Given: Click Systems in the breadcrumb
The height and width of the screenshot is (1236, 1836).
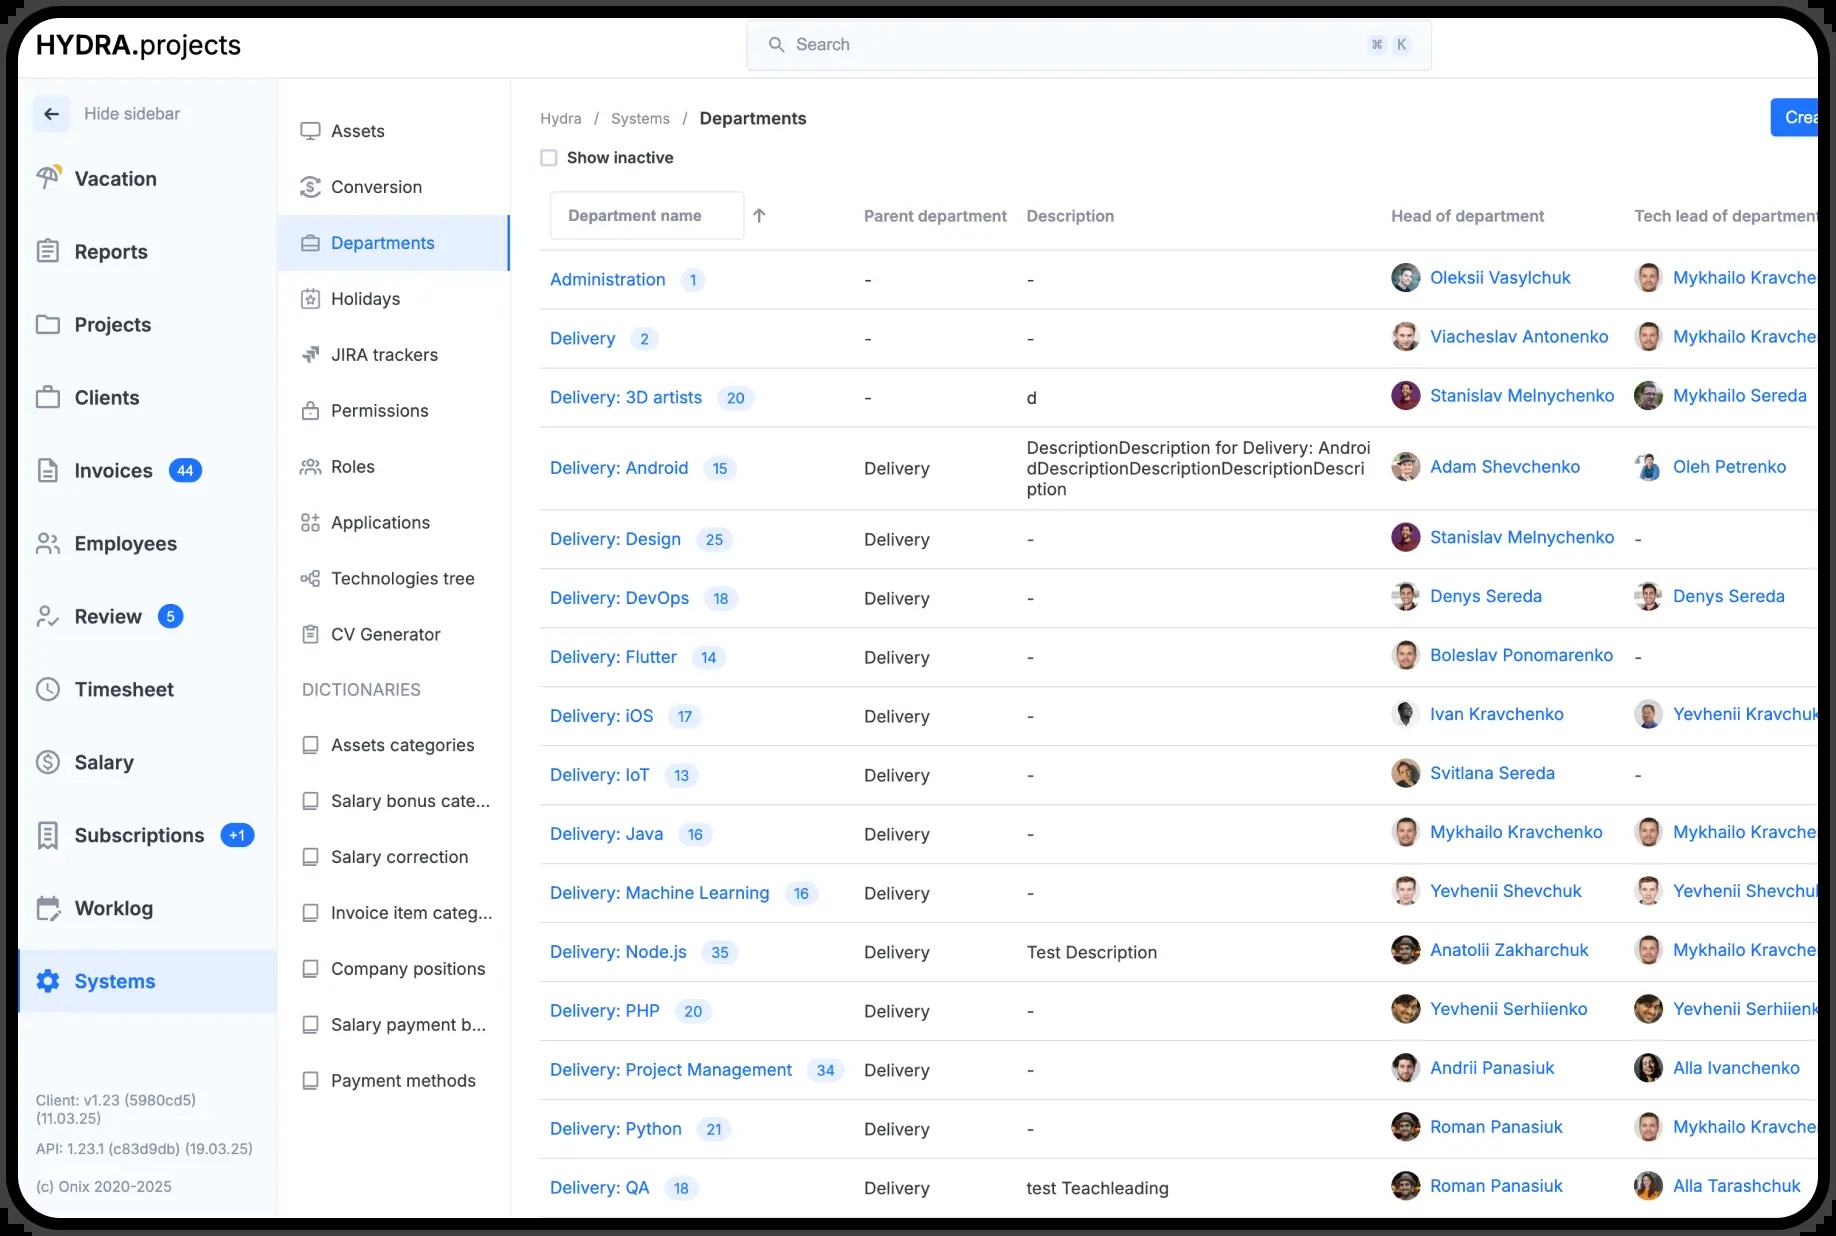Looking at the screenshot, I should pos(640,118).
